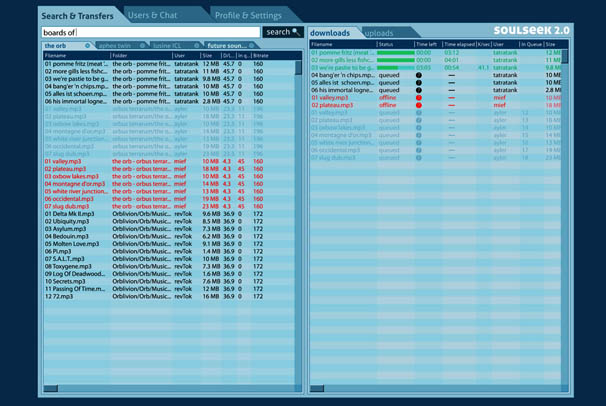The width and height of the screenshot is (606, 406).
Task: Close the 'aphex twin' search tab
Action: tap(143, 45)
